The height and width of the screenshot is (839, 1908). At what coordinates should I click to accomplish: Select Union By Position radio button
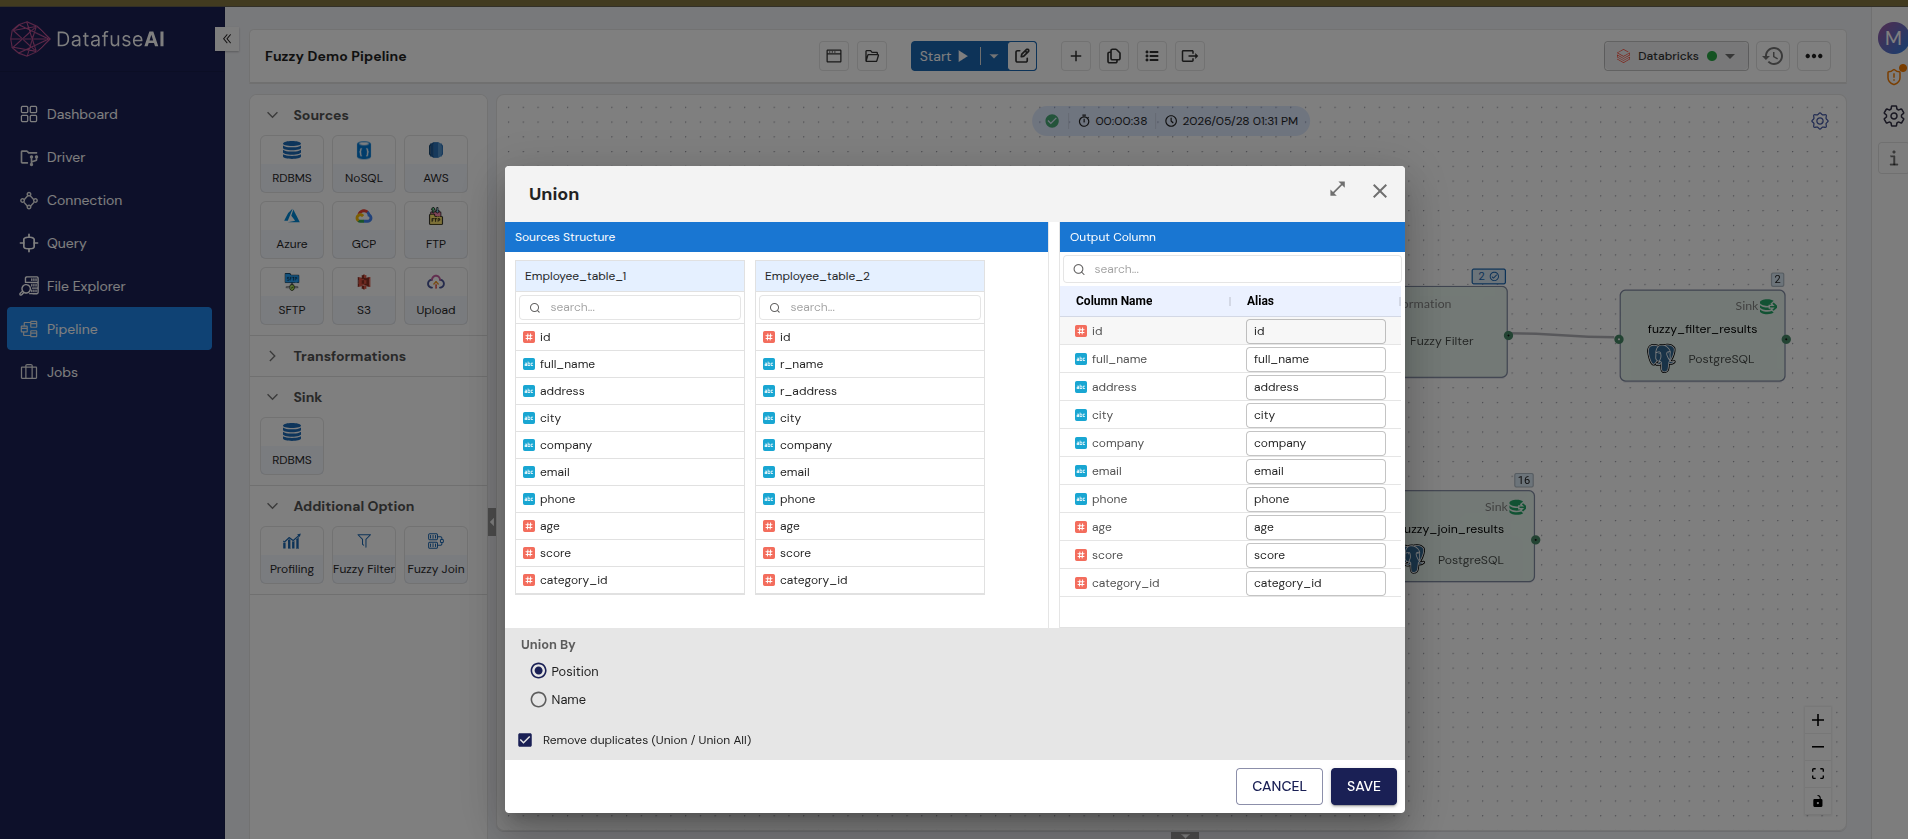pyautogui.click(x=538, y=671)
